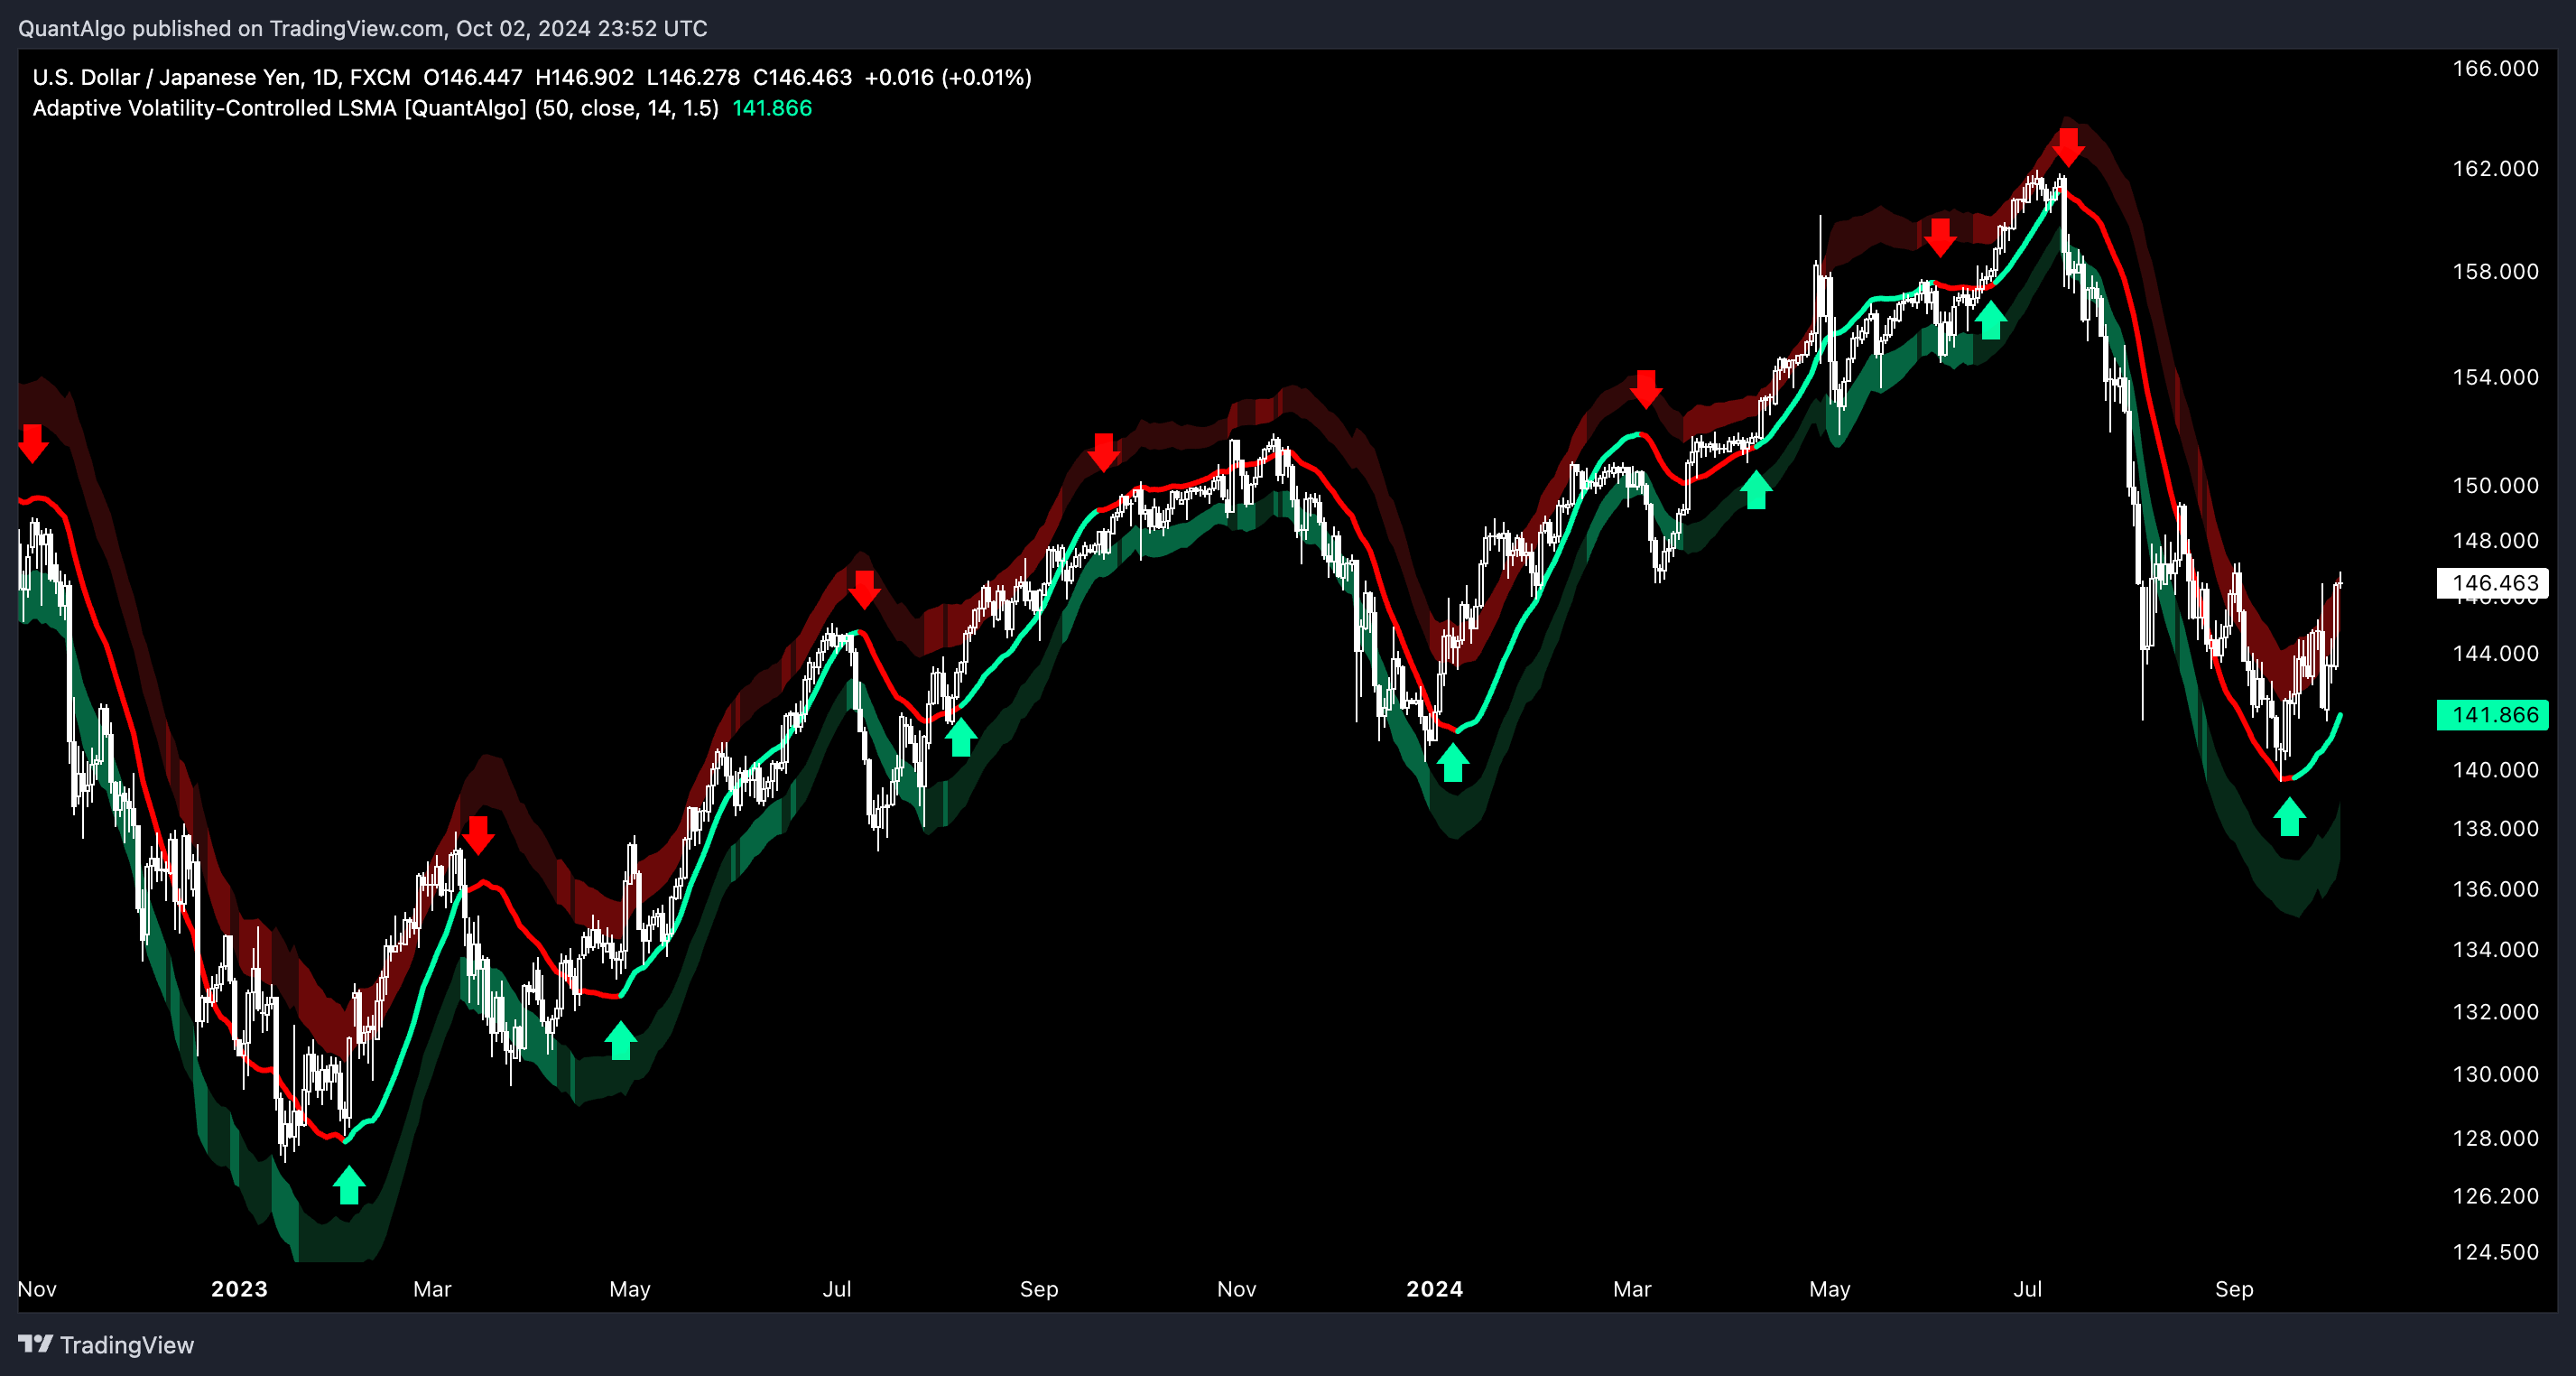Image resolution: width=2576 pixels, height=1376 pixels.
Task: Click the 130.000 price axis label
Action: tap(2495, 1074)
